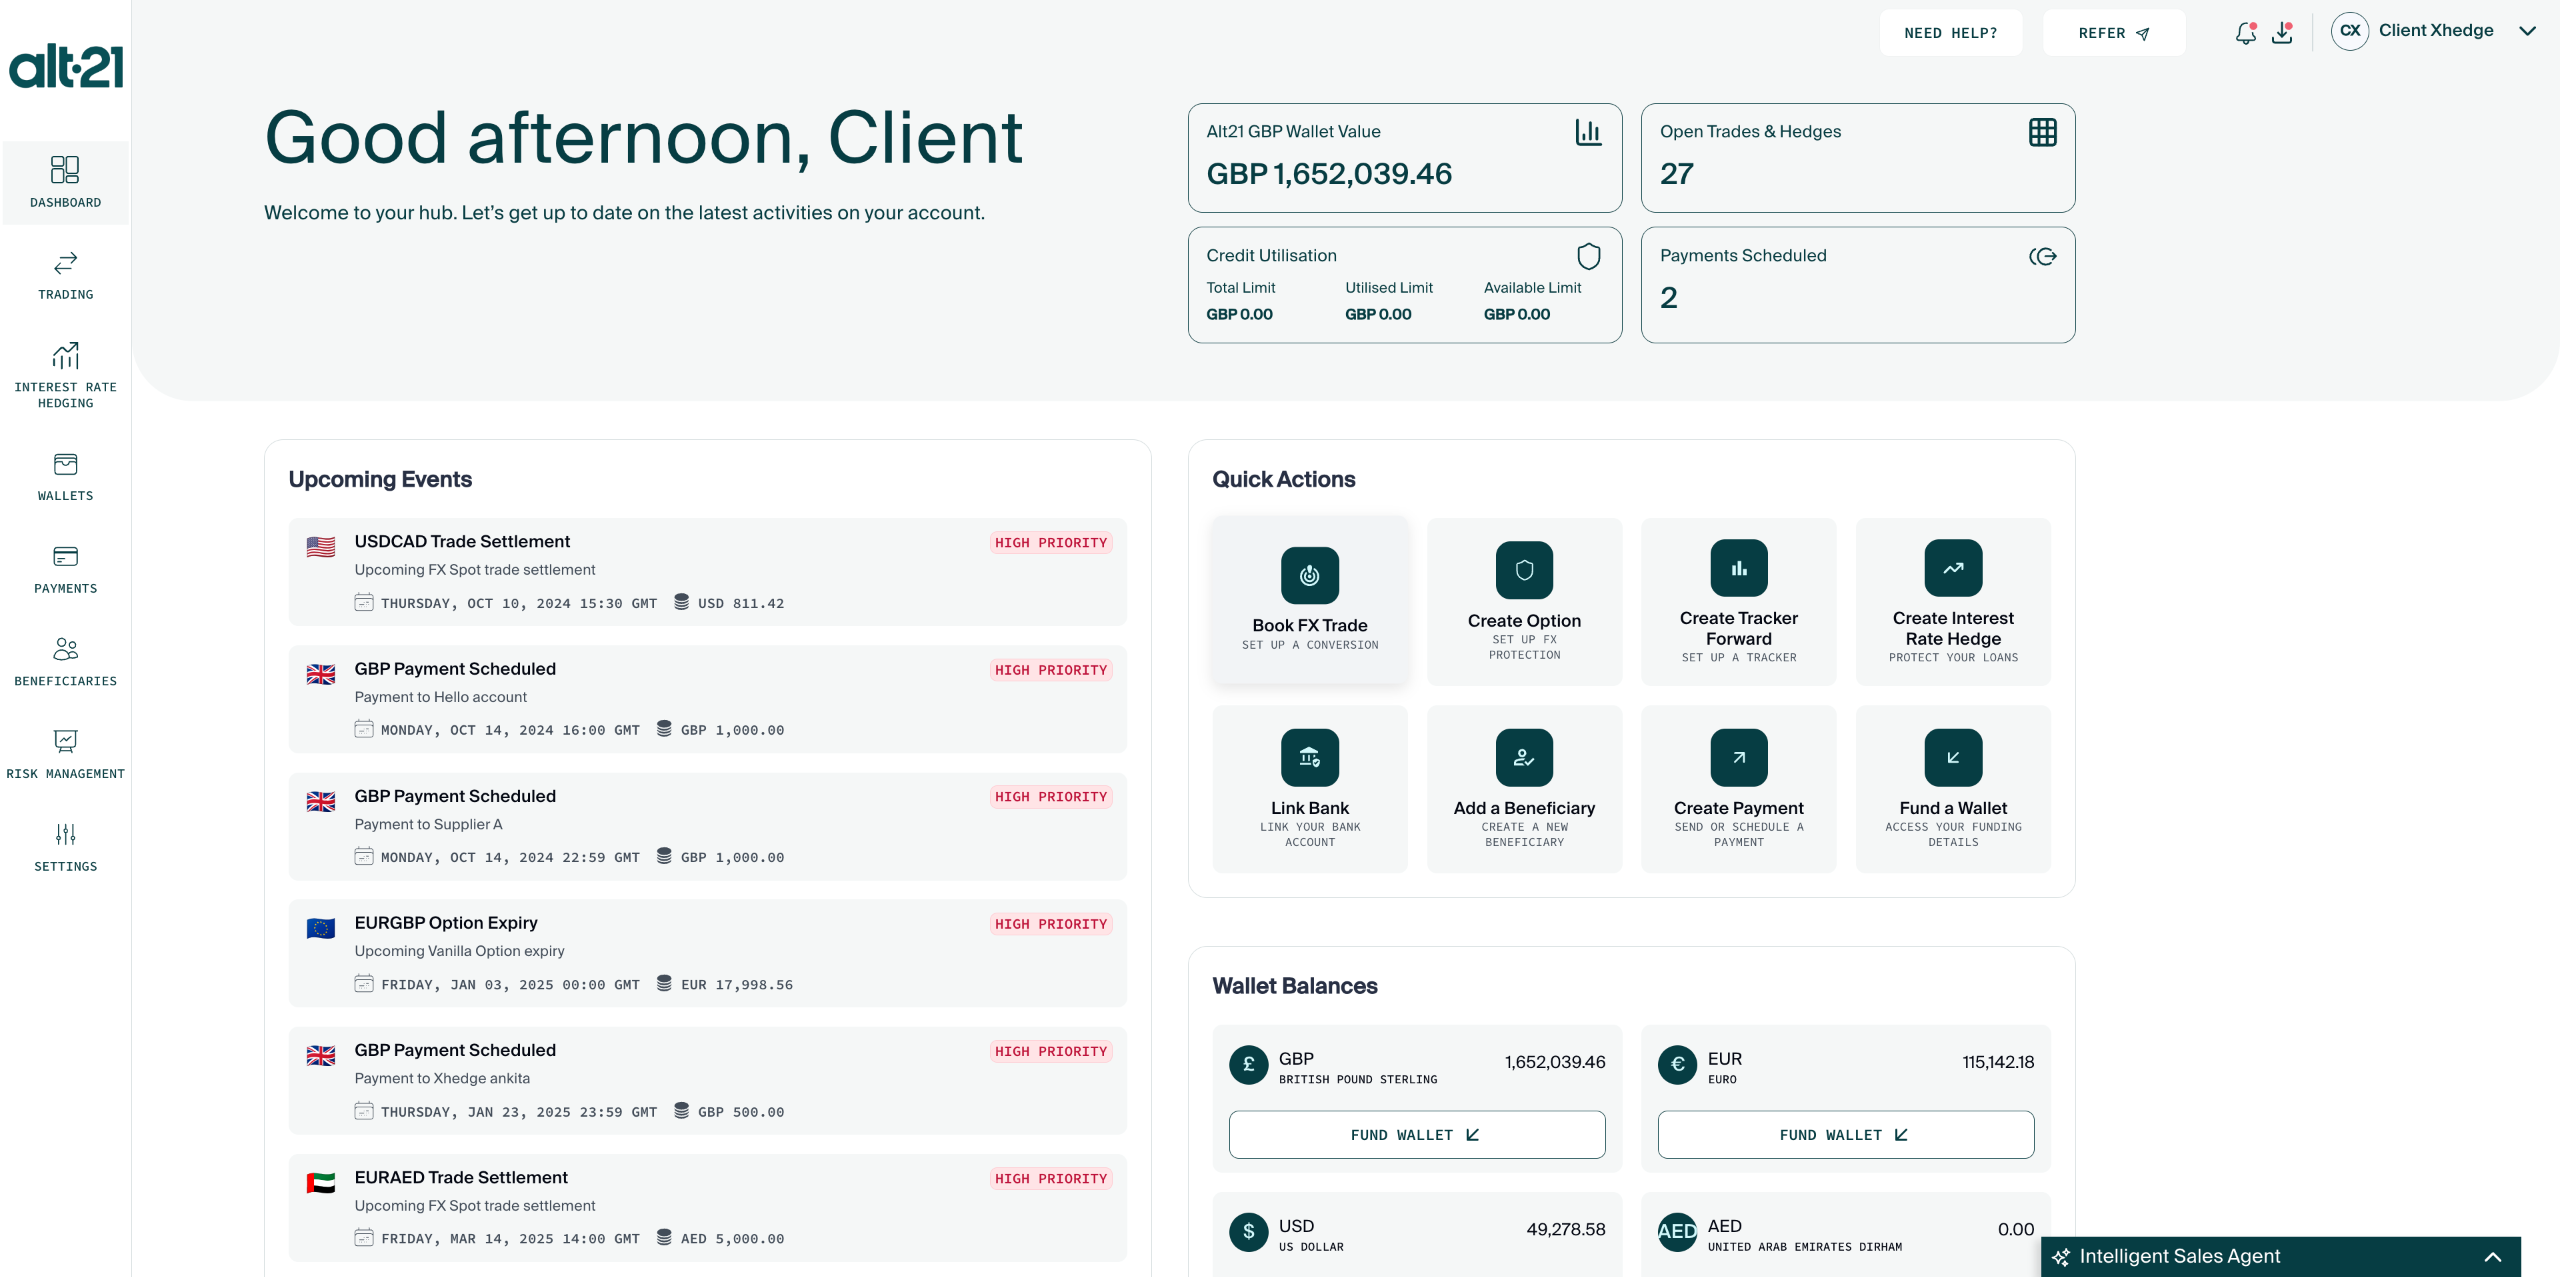Click the Create Option shield icon
Viewport: 2560px width, 1277px height.
[1524, 570]
